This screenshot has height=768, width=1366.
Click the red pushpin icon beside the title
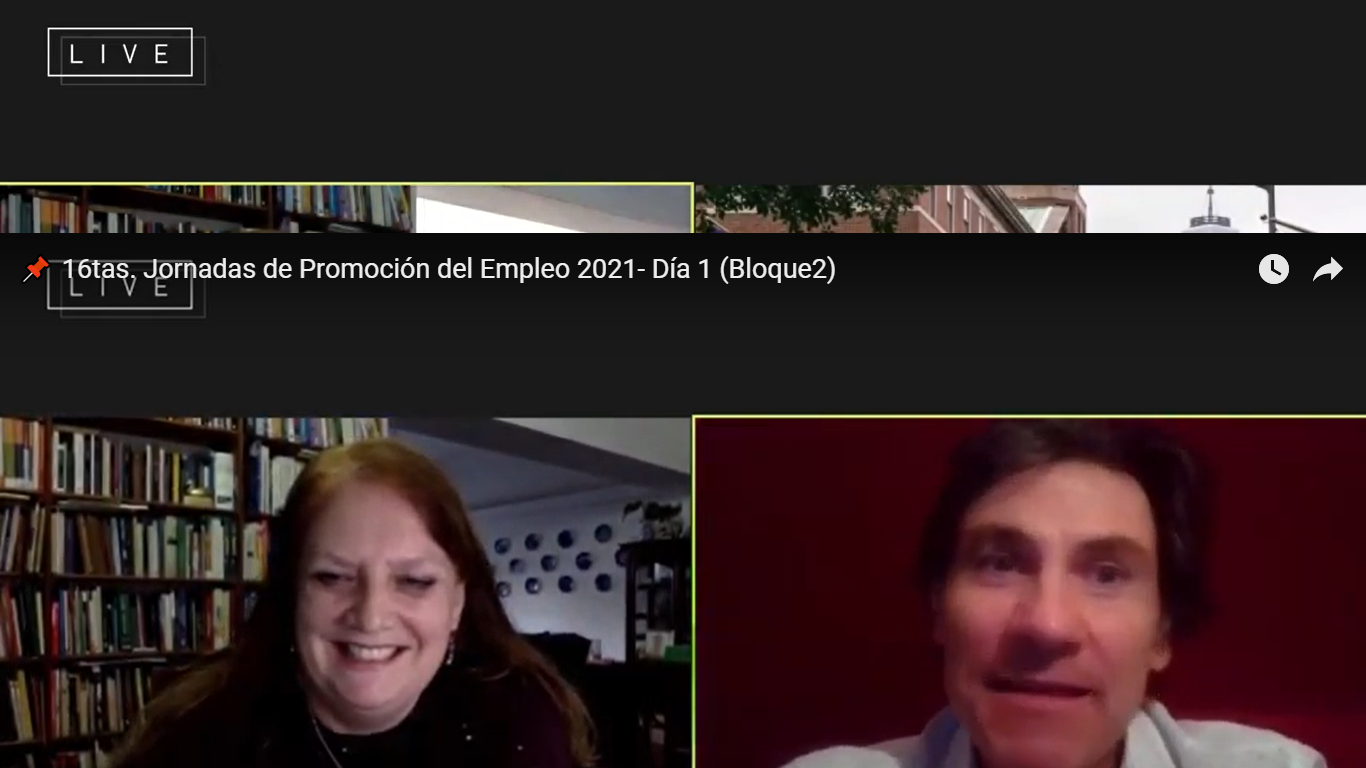[x=36, y=269]
